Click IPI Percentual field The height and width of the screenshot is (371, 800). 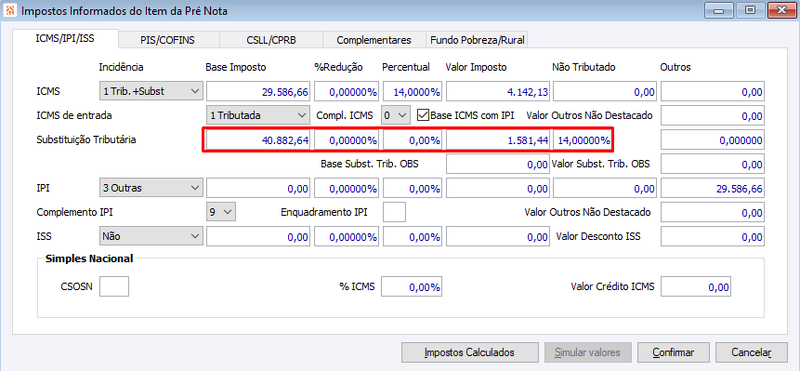412,188
